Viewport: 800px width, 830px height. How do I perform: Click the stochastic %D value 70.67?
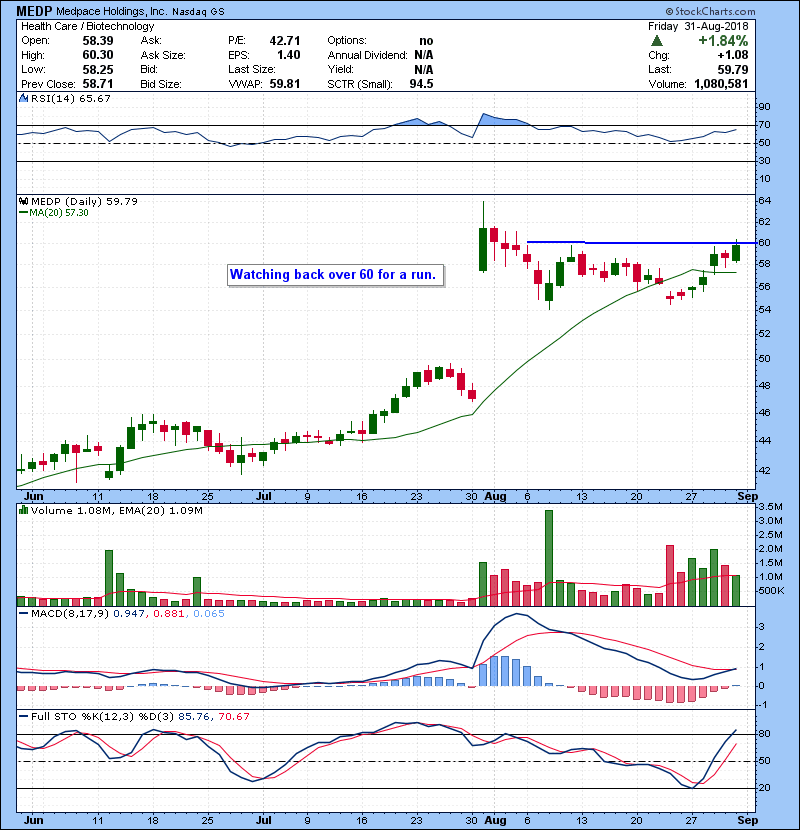coord(233,716)
